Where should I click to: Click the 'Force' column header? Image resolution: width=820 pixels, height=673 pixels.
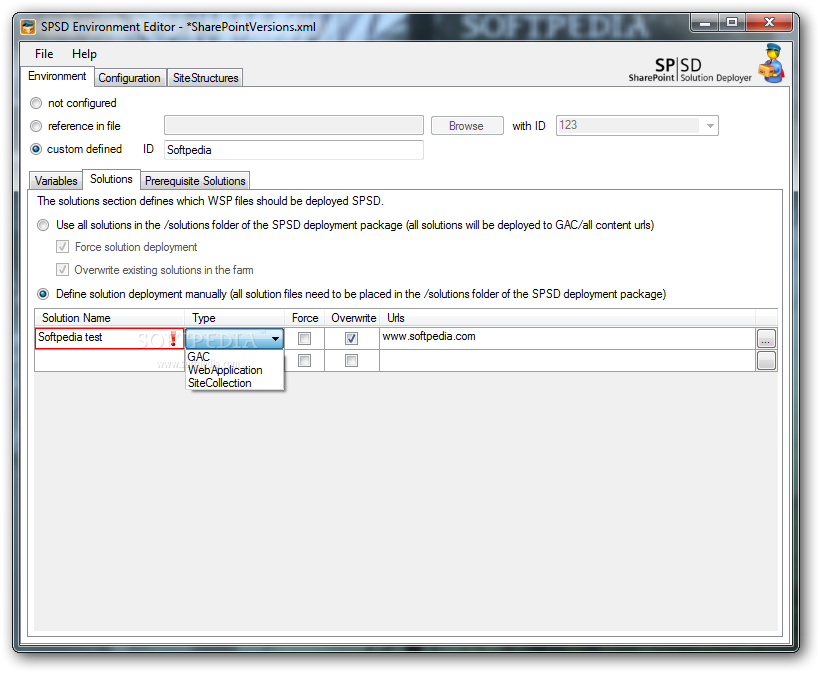coord(305,318)
